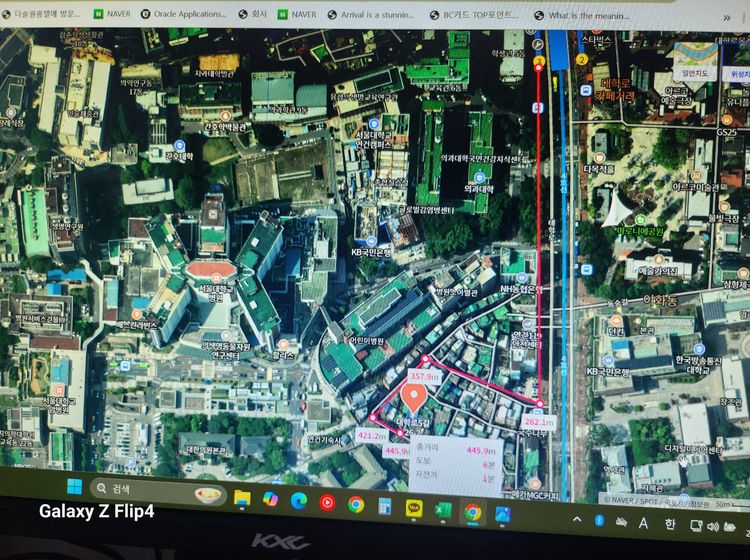Screen dimensions: 750x560
Task: Click the 자전거 1분 bicycle time row
Action: coord(455,478)
